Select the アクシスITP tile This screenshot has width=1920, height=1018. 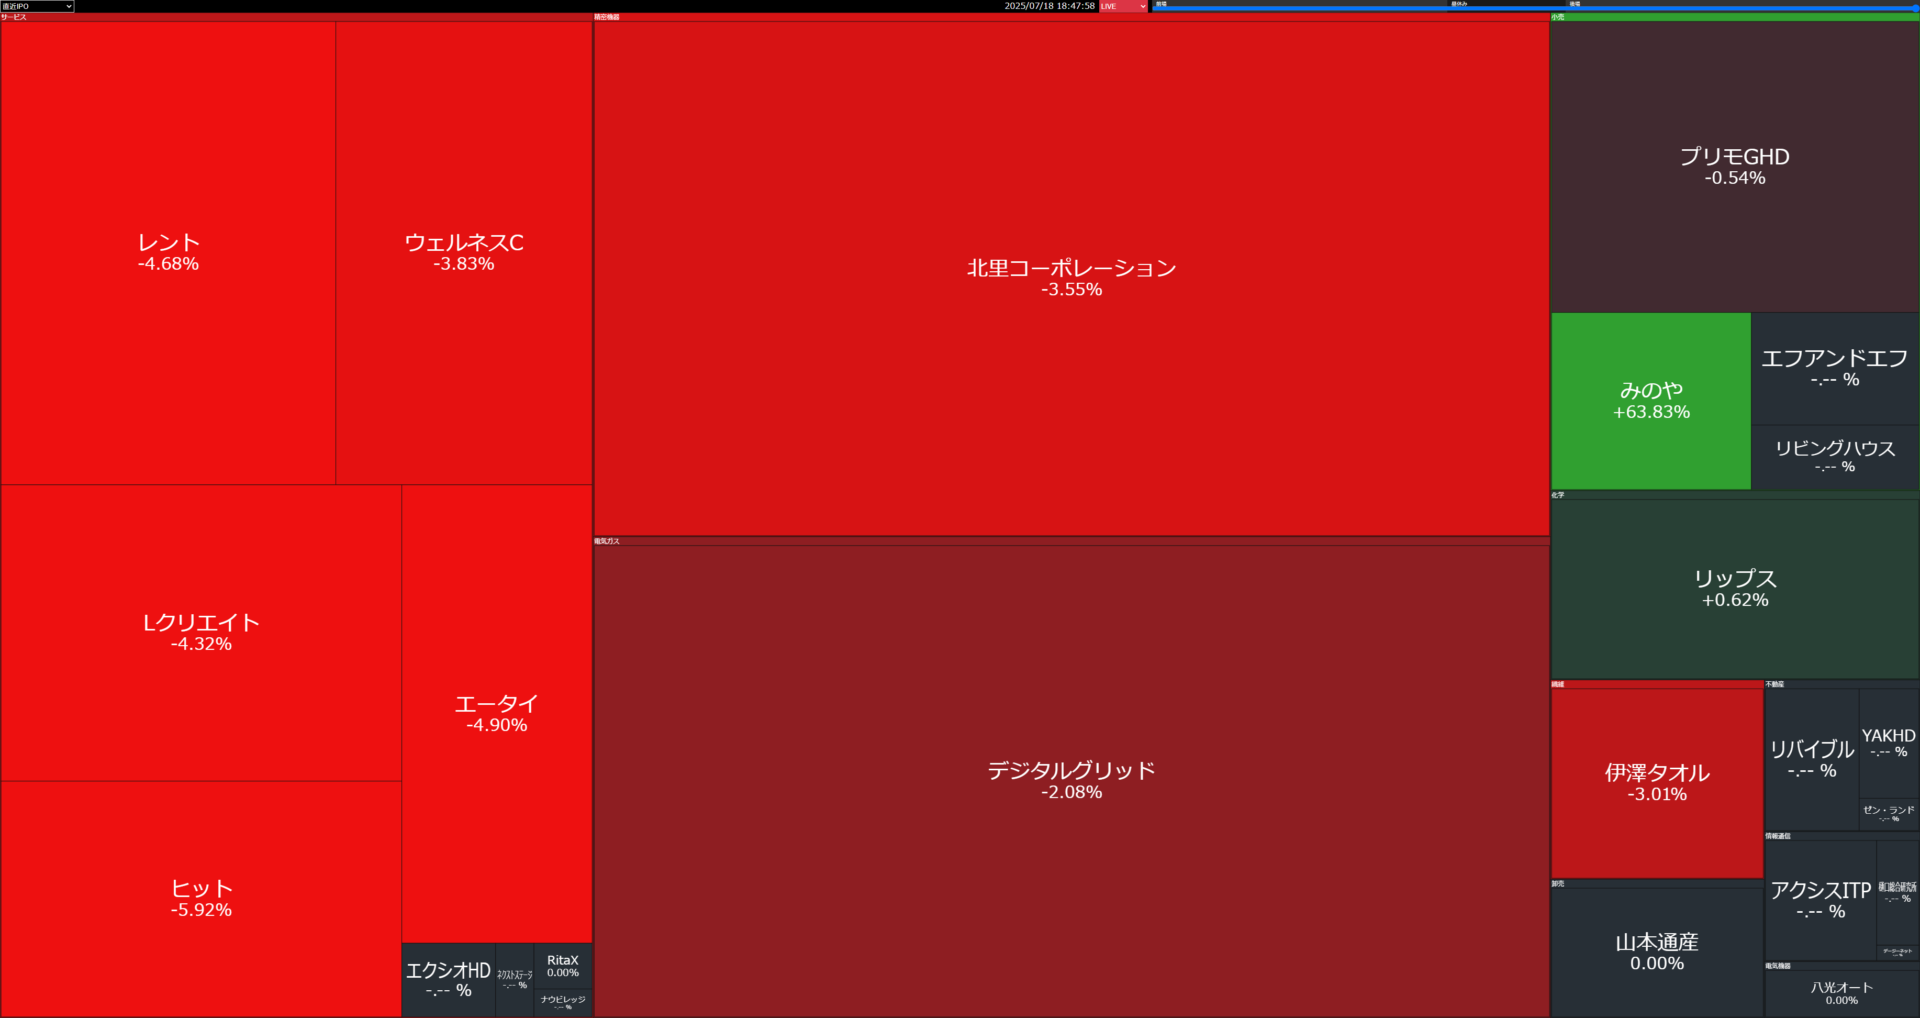[x=1821, y=900]
